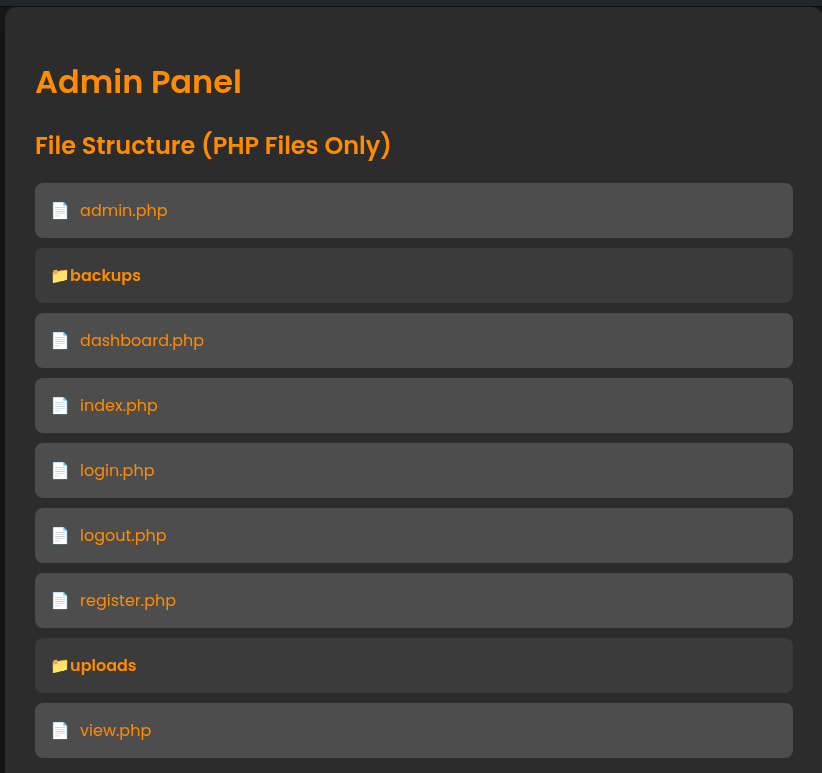Click the File Structure (PHP Files Only) heading
Viewport: 822px width, 773px height.
coord(213,146)
